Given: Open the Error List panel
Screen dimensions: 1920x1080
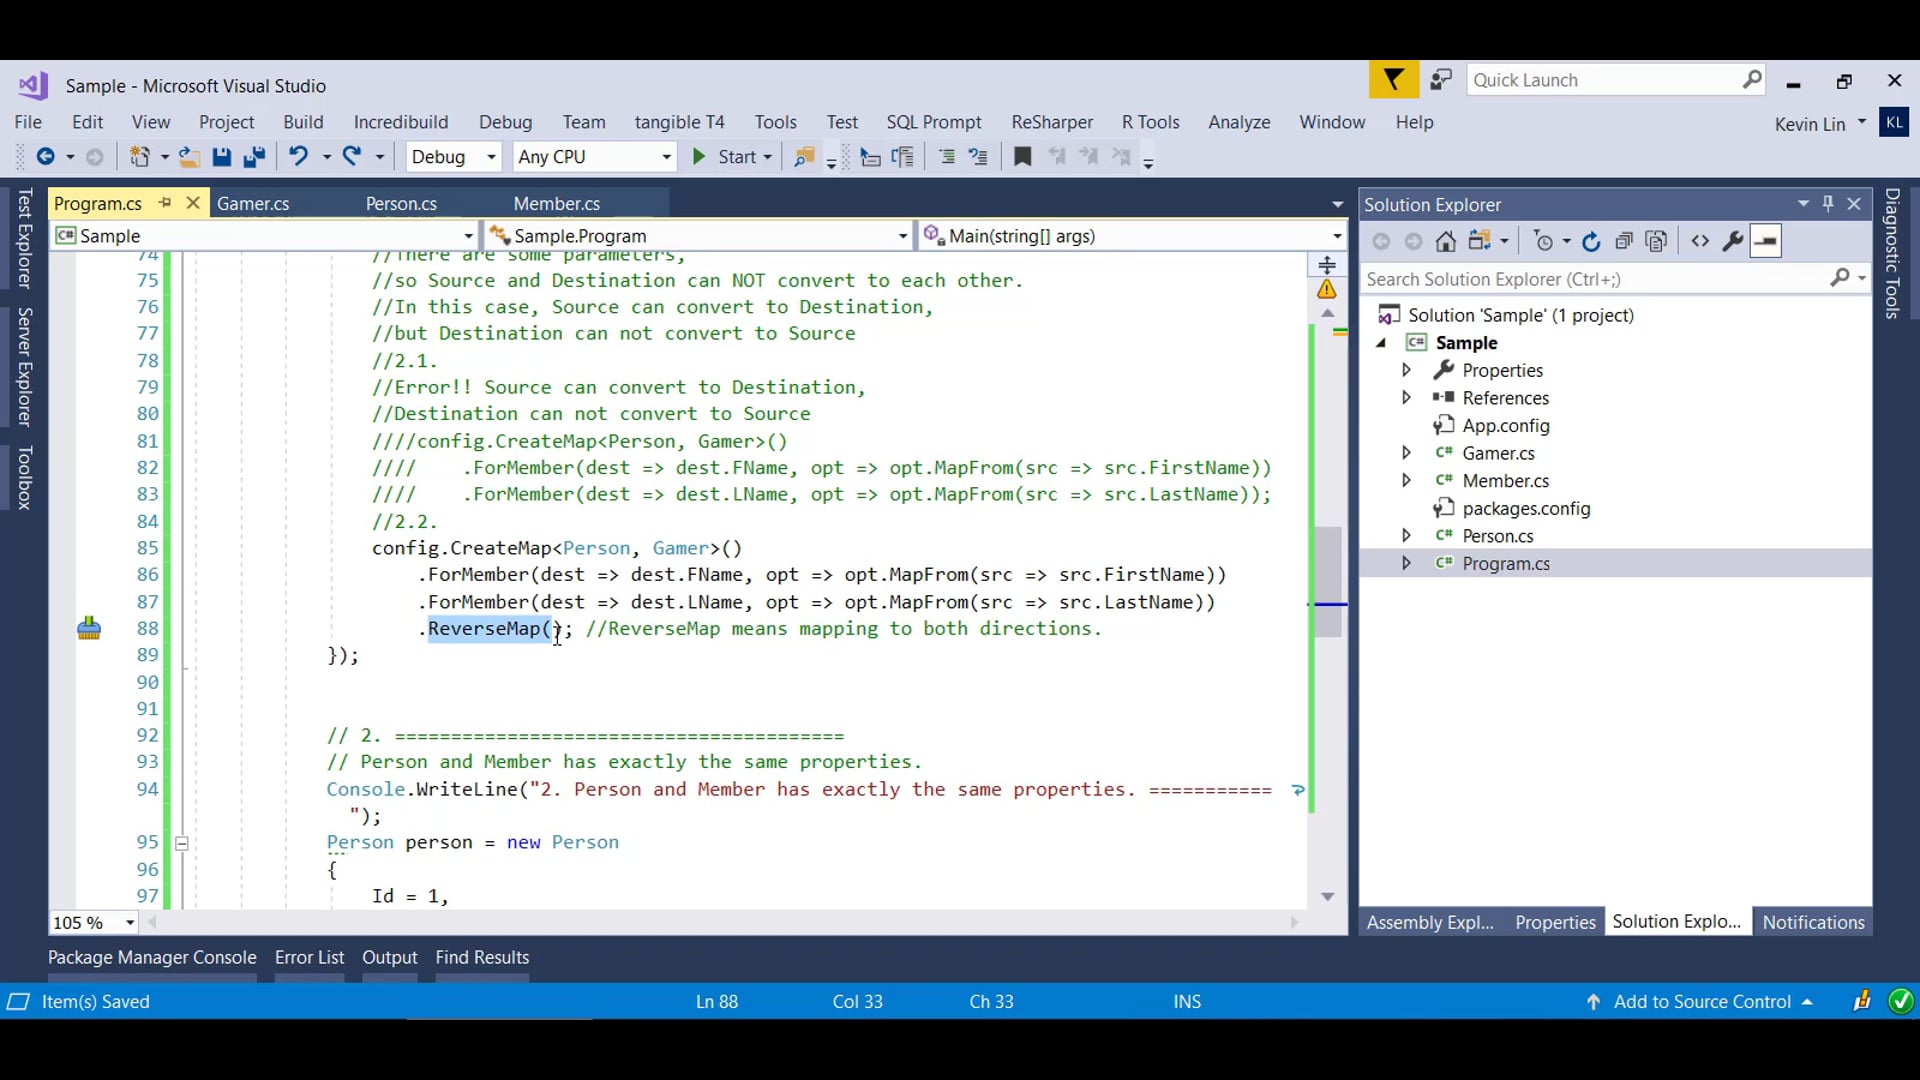Looking at the screenshot, I should coord(309,958).
